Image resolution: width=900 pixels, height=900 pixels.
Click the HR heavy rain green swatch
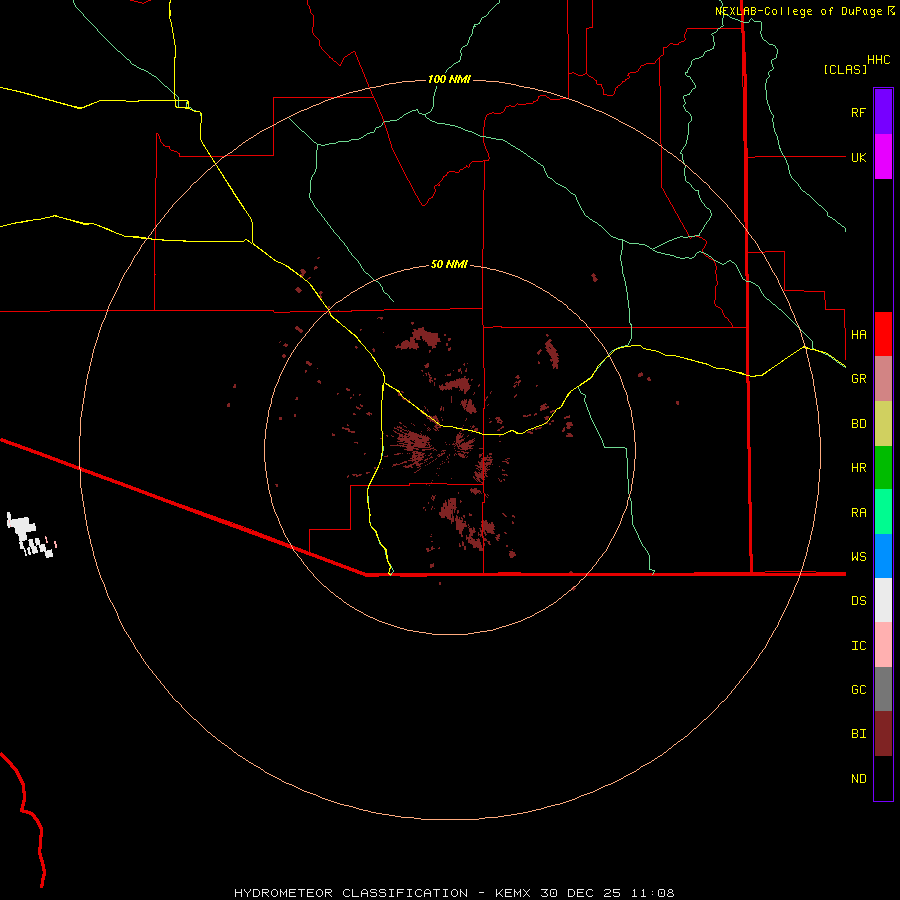883,468
